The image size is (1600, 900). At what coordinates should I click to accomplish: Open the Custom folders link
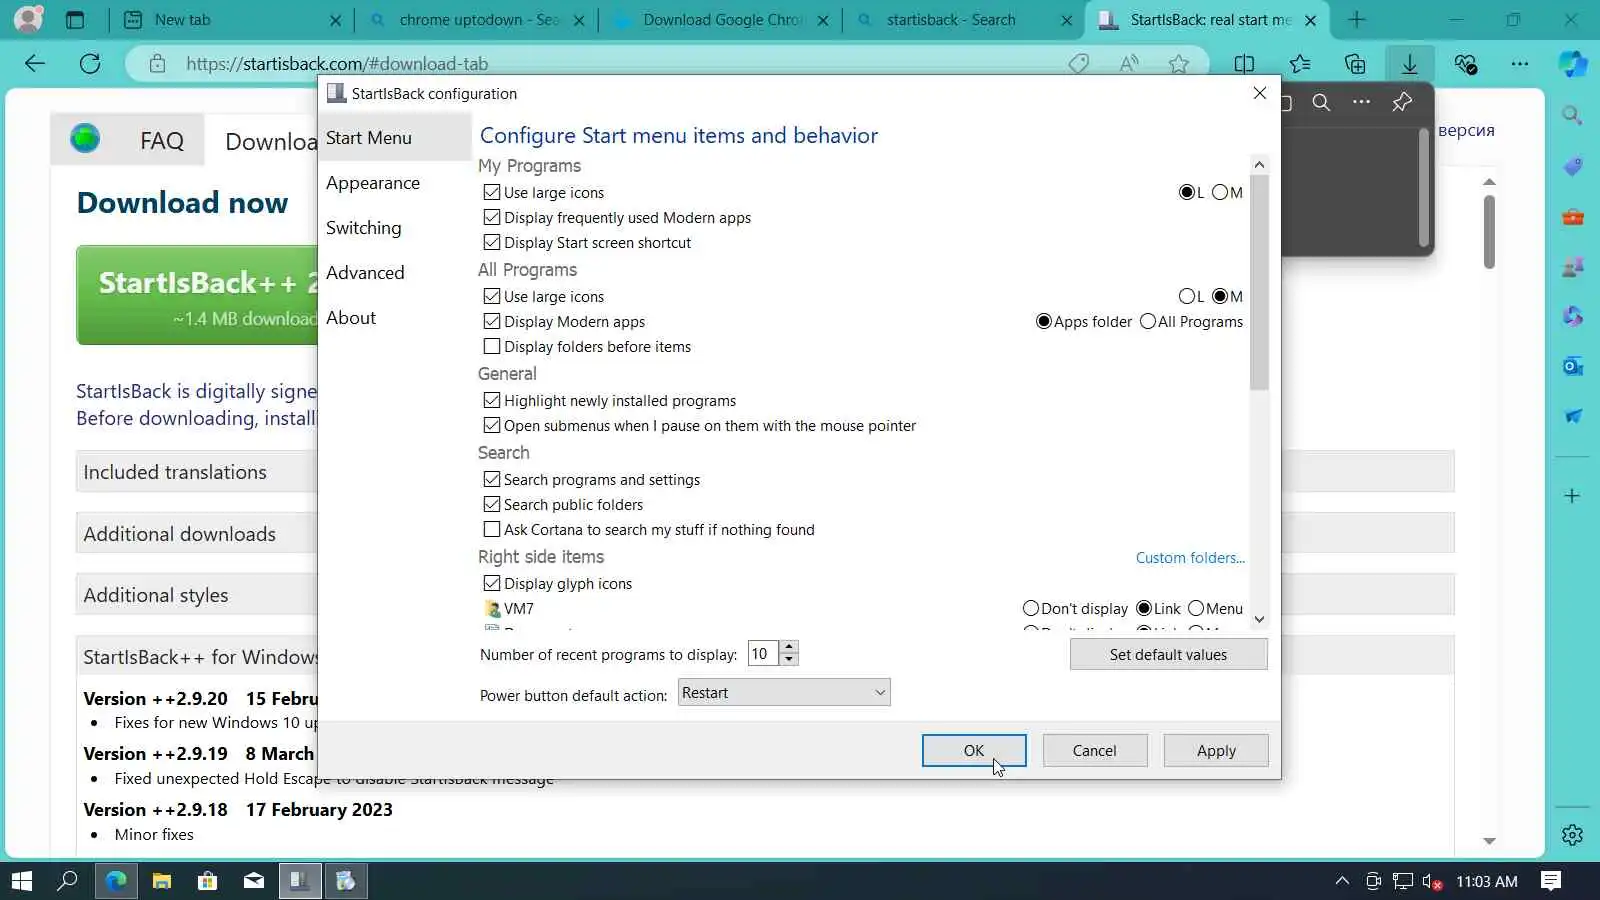tap(1190, 558)
